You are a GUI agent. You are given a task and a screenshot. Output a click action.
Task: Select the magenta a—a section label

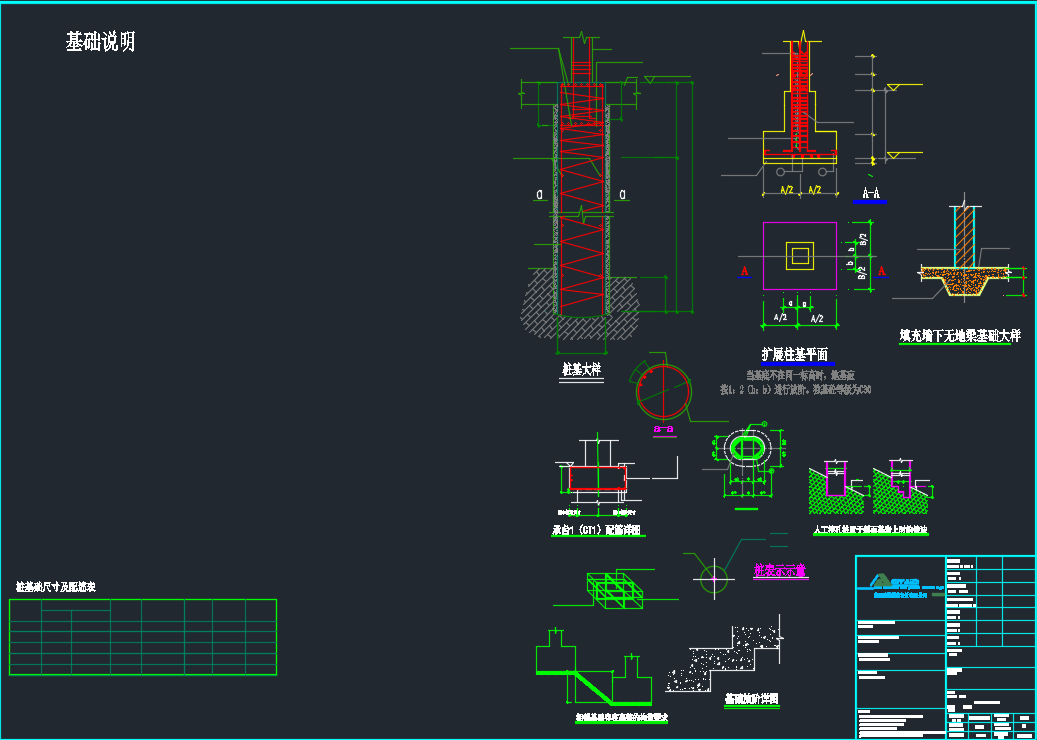click(664, 429)
